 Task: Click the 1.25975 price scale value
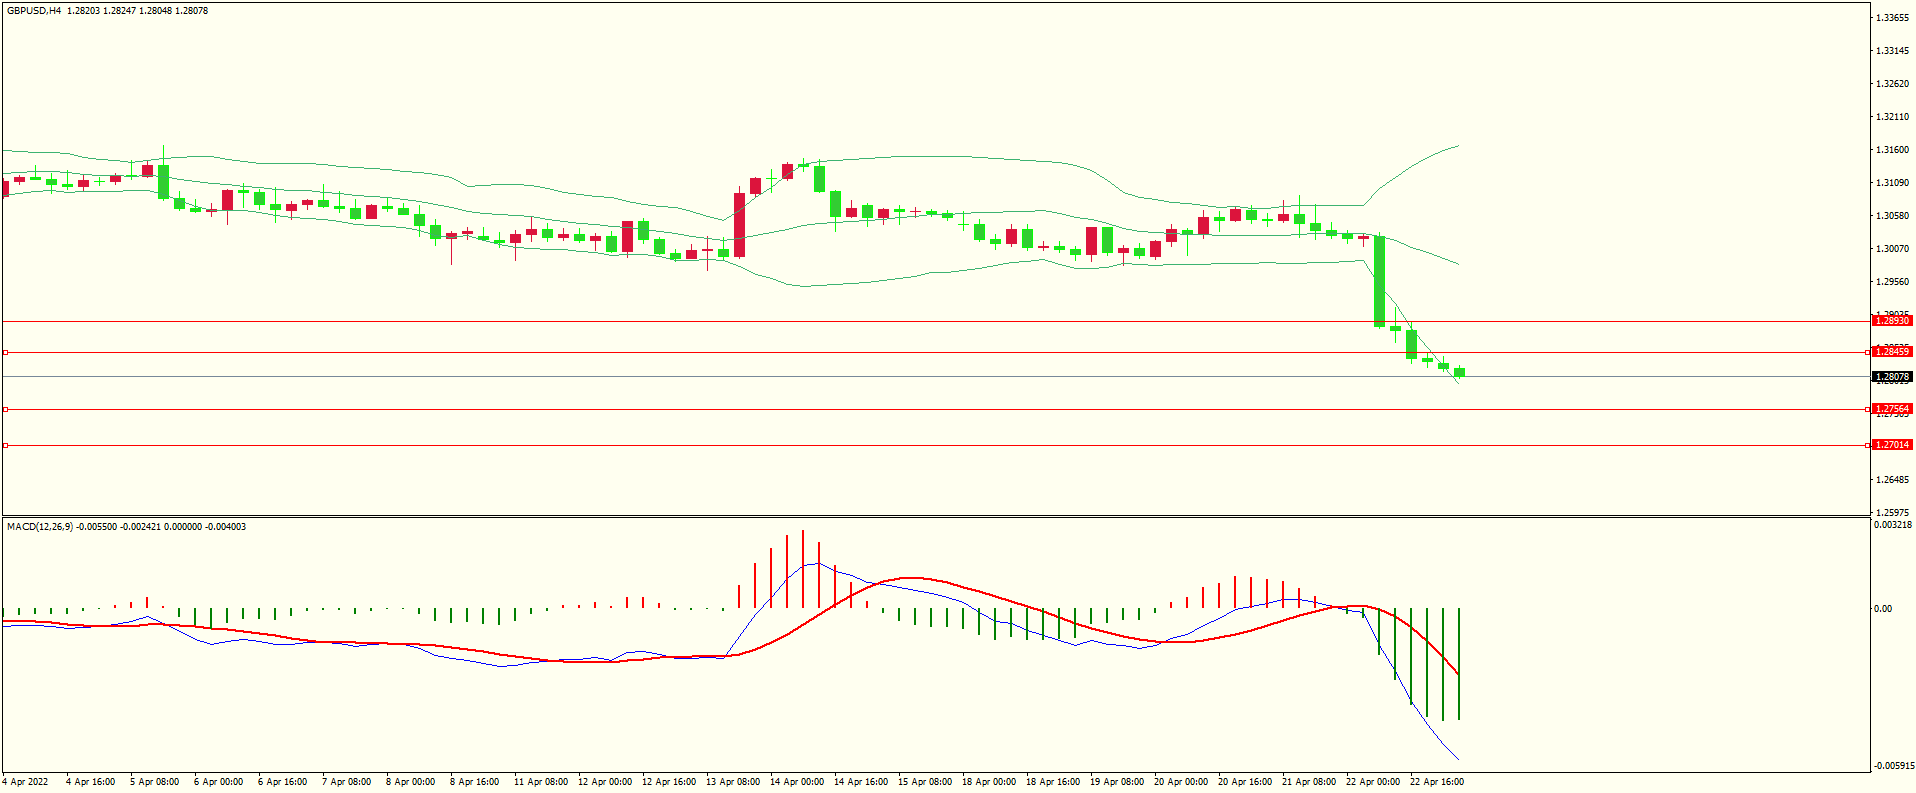[x=1892, y=513]
